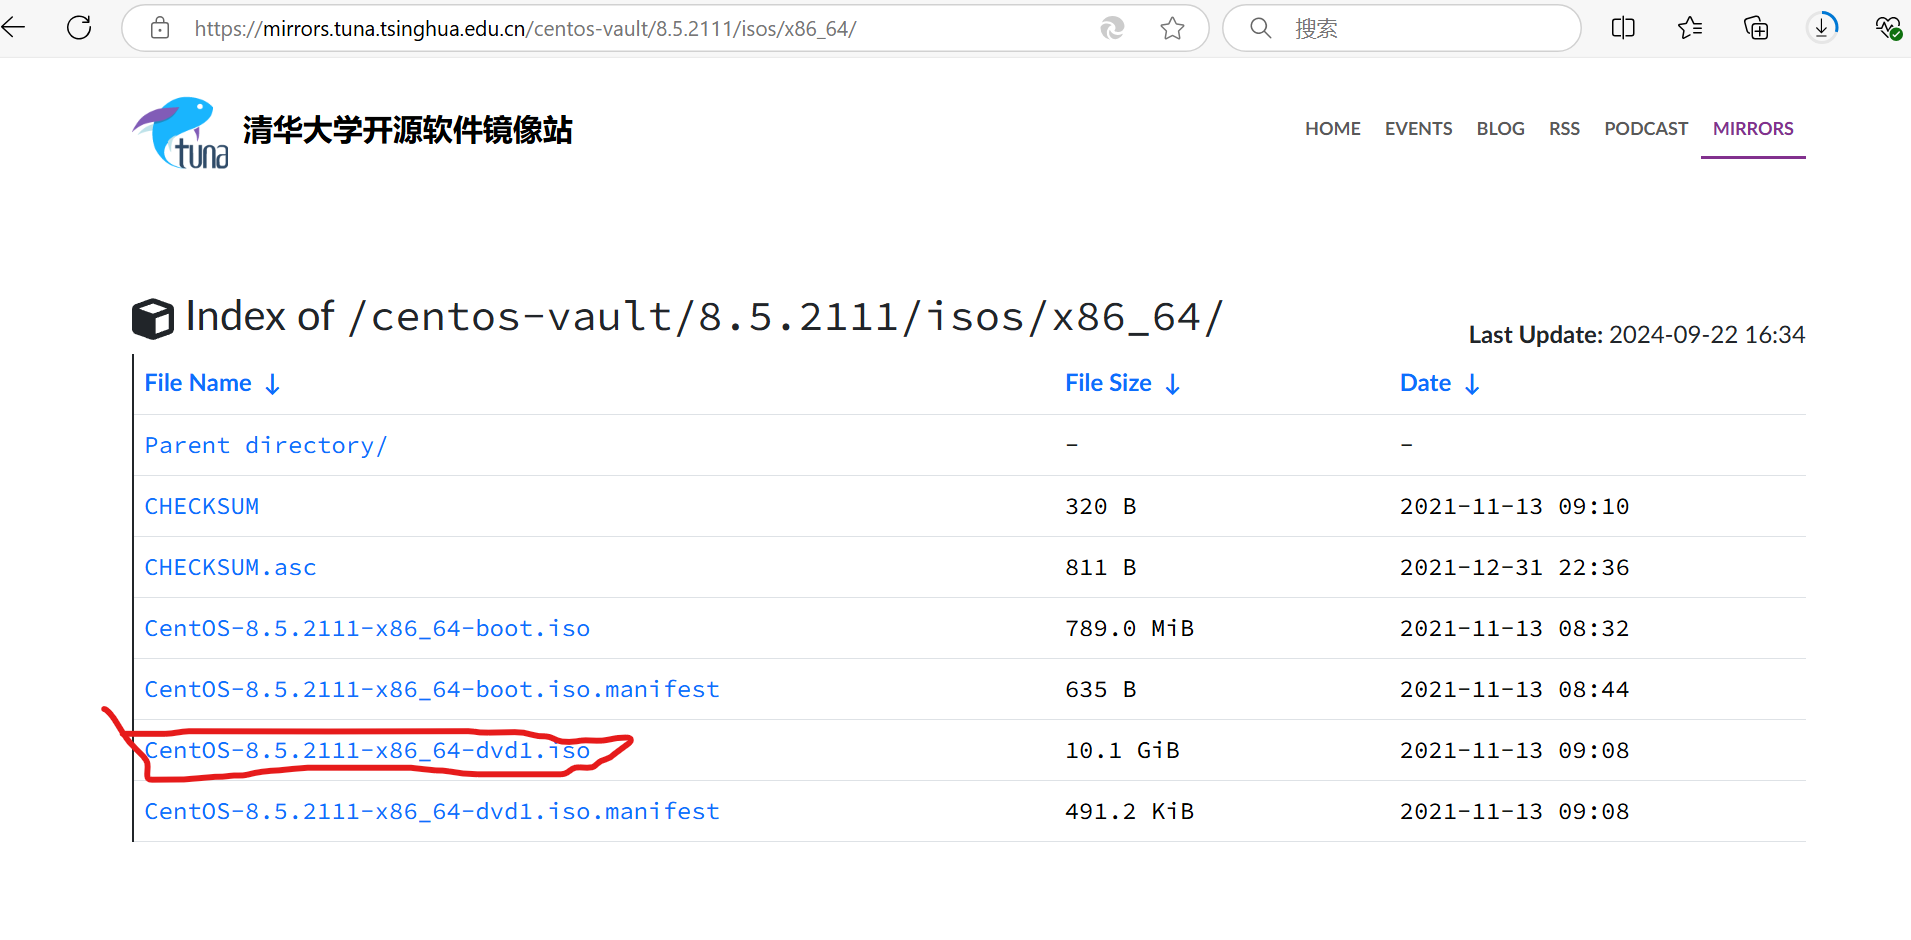Image resolution: width=1911 pixels, height=940 pixels.
Task: Click the 635 B file size
Action: 1100,689
